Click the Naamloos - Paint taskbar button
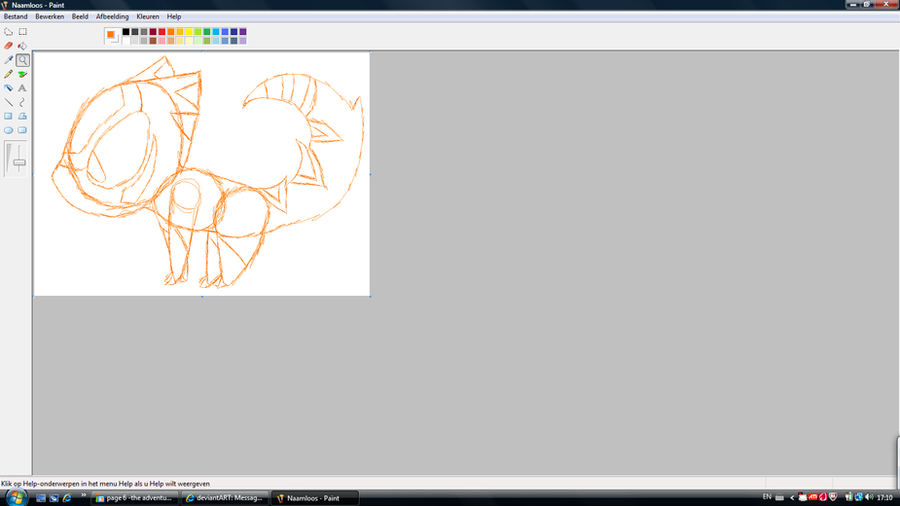 click(x=315, y=498)
